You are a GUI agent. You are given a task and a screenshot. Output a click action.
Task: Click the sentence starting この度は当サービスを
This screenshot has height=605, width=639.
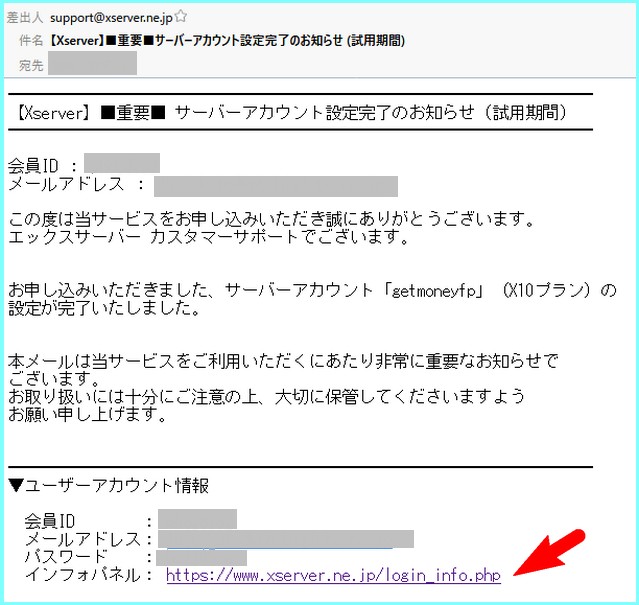coord(271,219)
